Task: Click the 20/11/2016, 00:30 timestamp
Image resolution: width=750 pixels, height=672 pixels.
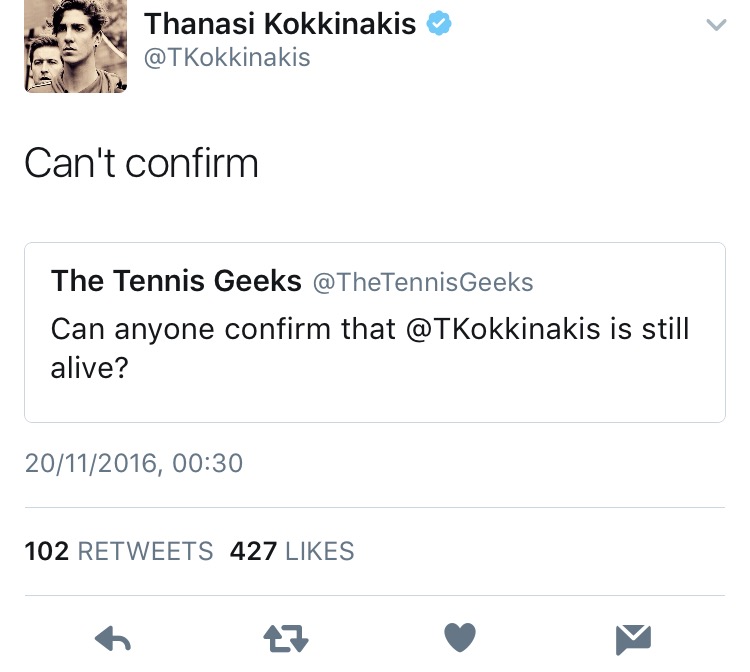Action: (x=134, y=463)
